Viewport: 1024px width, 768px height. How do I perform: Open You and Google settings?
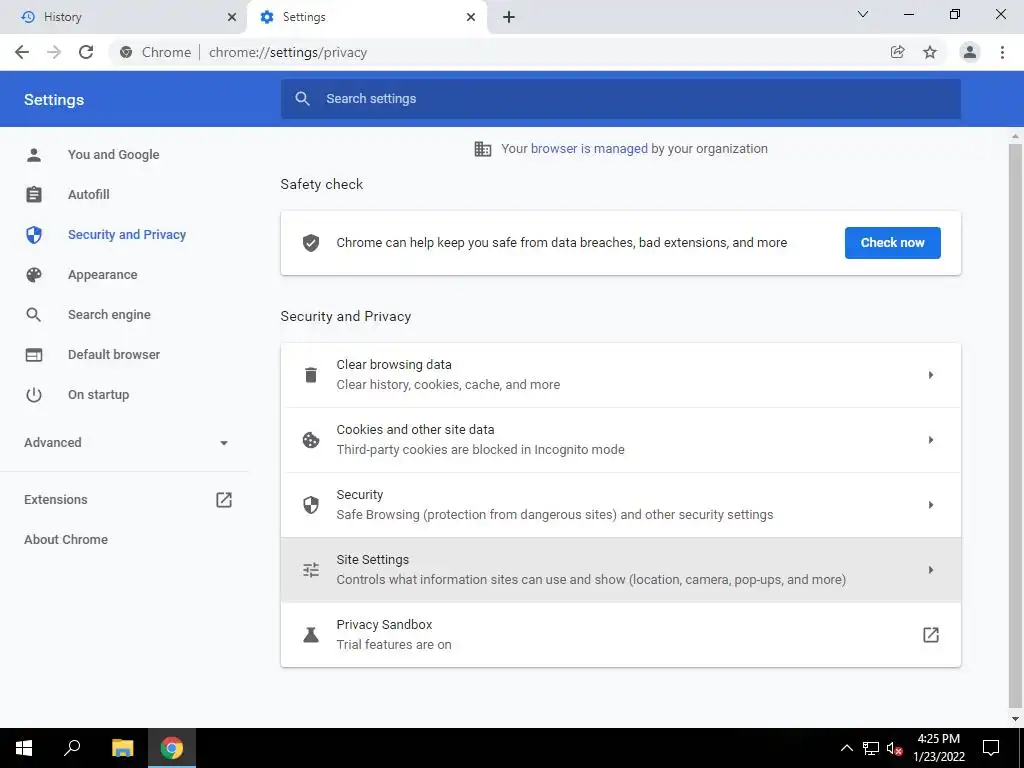[x=114, y=155]
